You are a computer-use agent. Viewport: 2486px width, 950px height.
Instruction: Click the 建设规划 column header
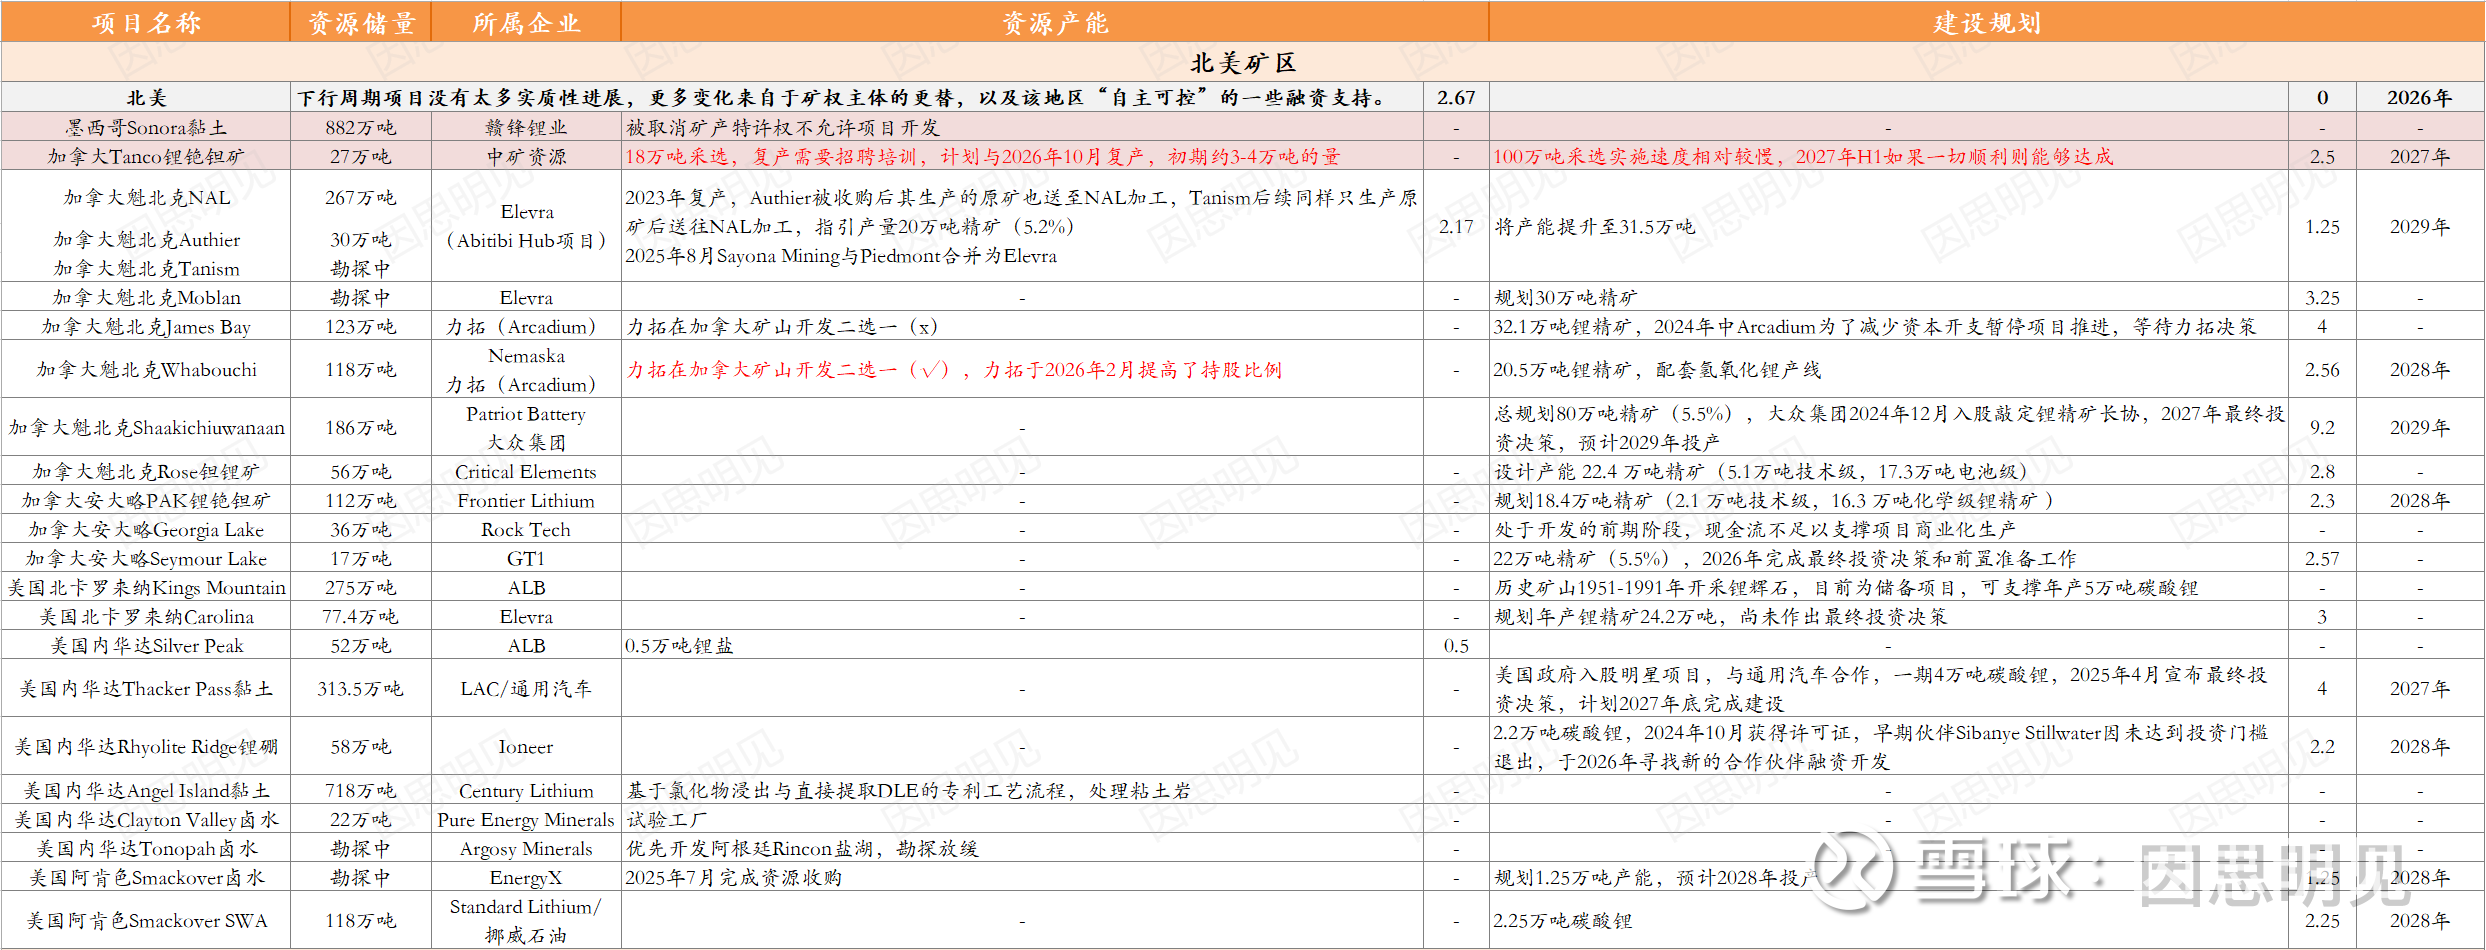tap(1987, 22)
